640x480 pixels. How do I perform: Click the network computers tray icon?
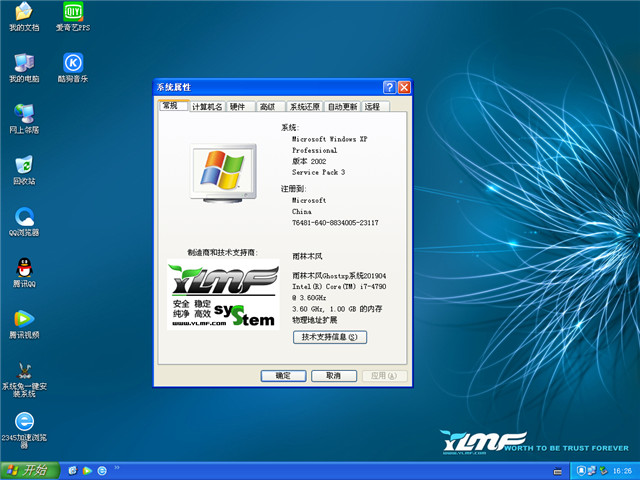(x=592, y=471)
